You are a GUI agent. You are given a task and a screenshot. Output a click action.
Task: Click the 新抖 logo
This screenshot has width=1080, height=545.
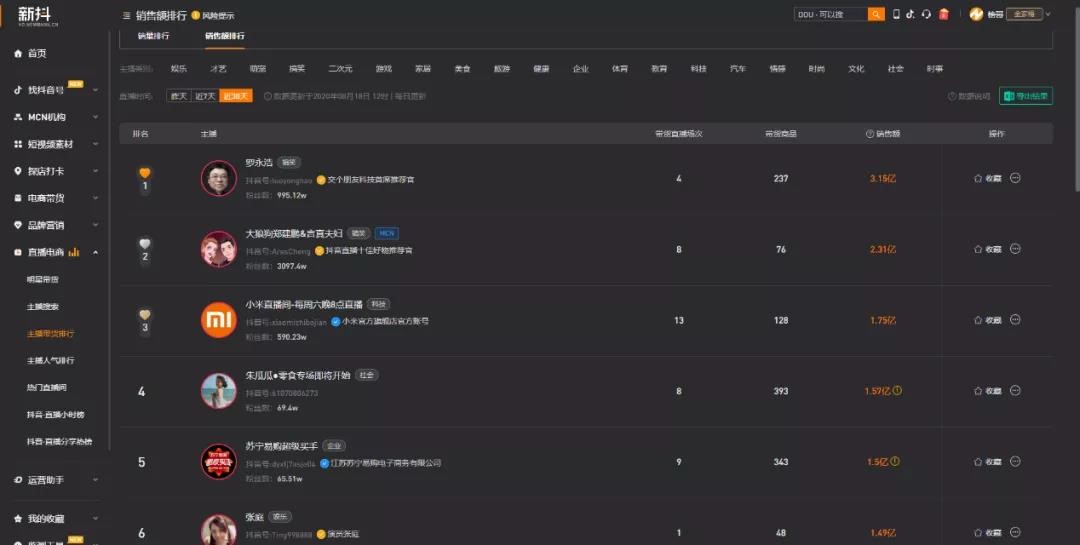pos(37,15)
